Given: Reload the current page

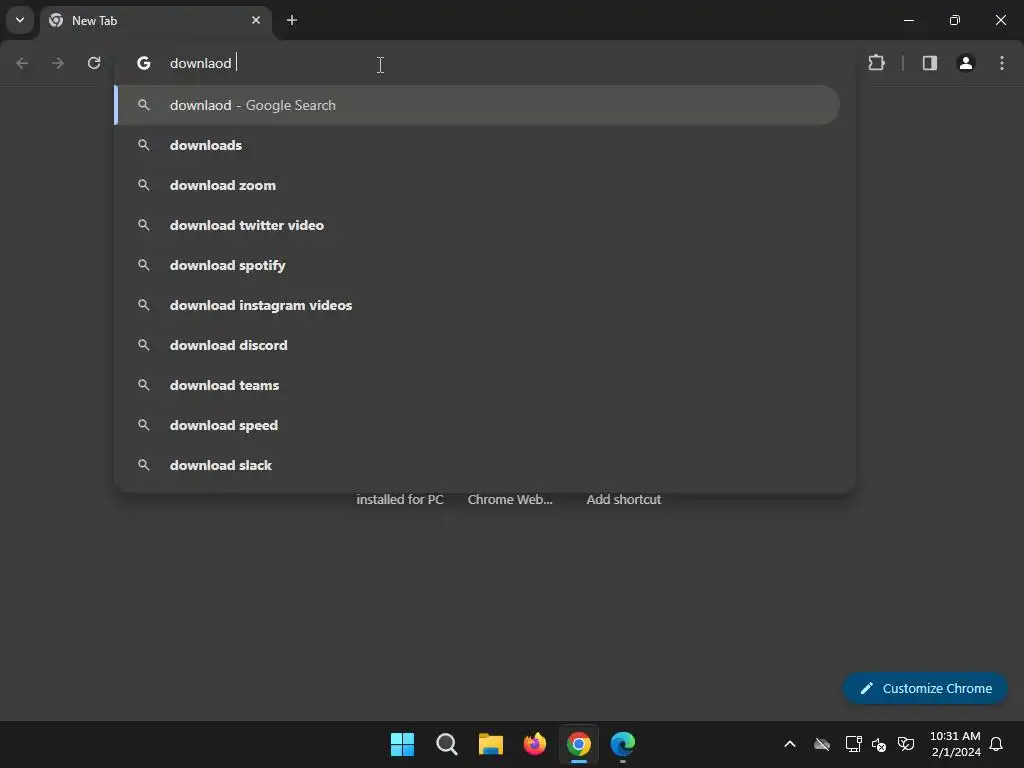Looking at the screenshot, I should coord(94,63).
